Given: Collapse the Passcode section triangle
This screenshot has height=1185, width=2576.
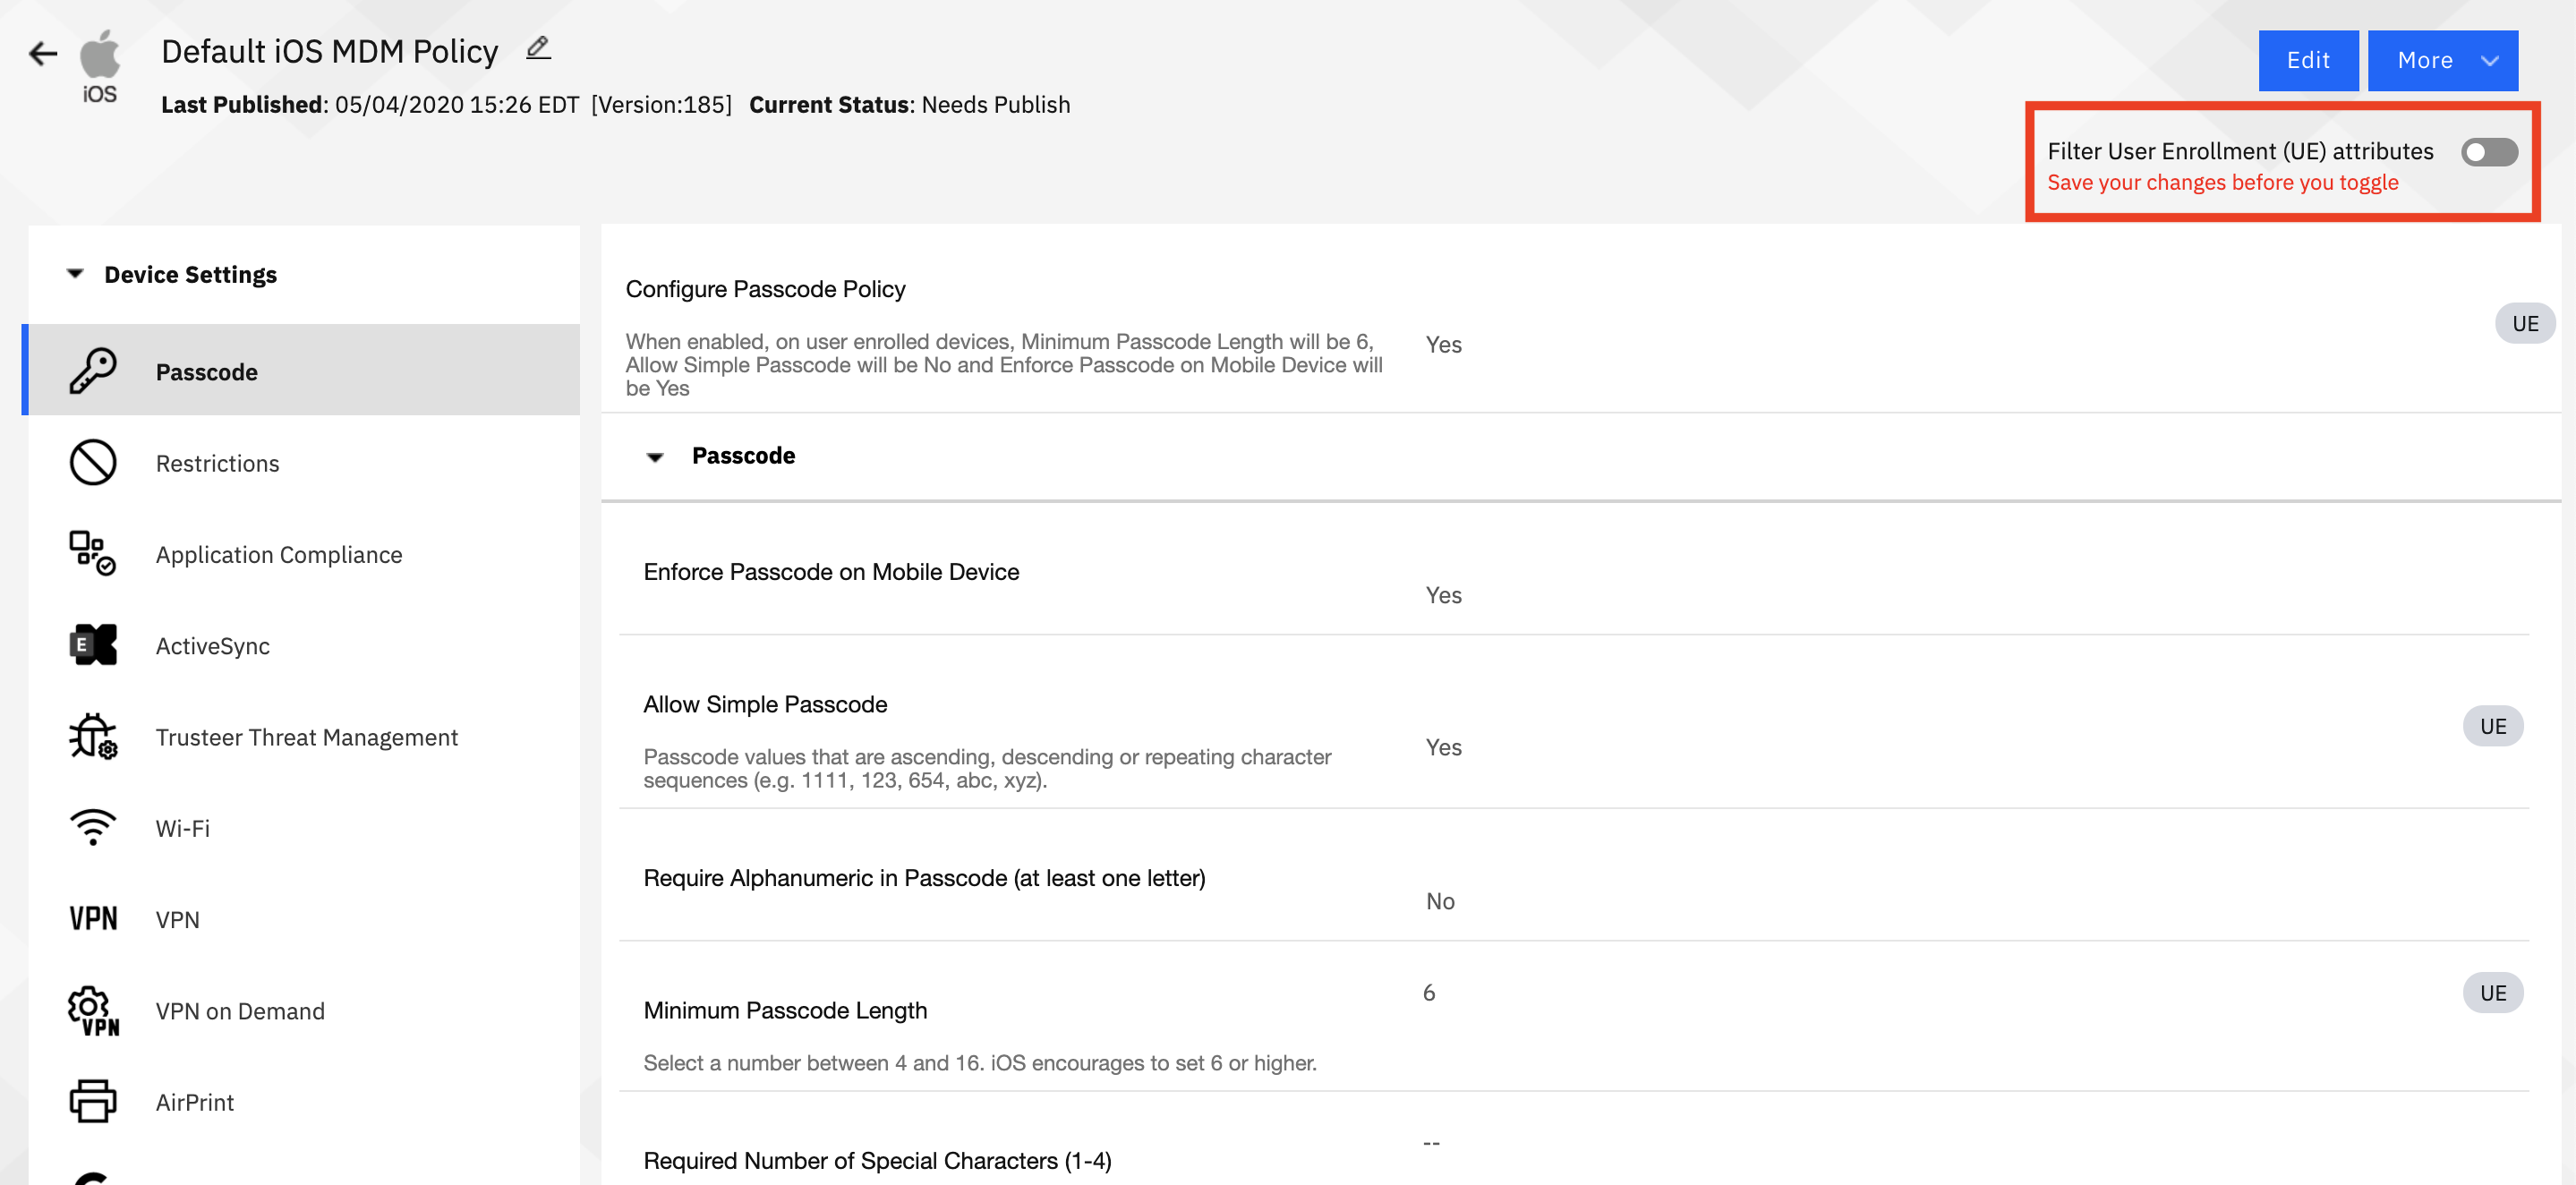Looking at the screenshot, I should tap(655, 457).
